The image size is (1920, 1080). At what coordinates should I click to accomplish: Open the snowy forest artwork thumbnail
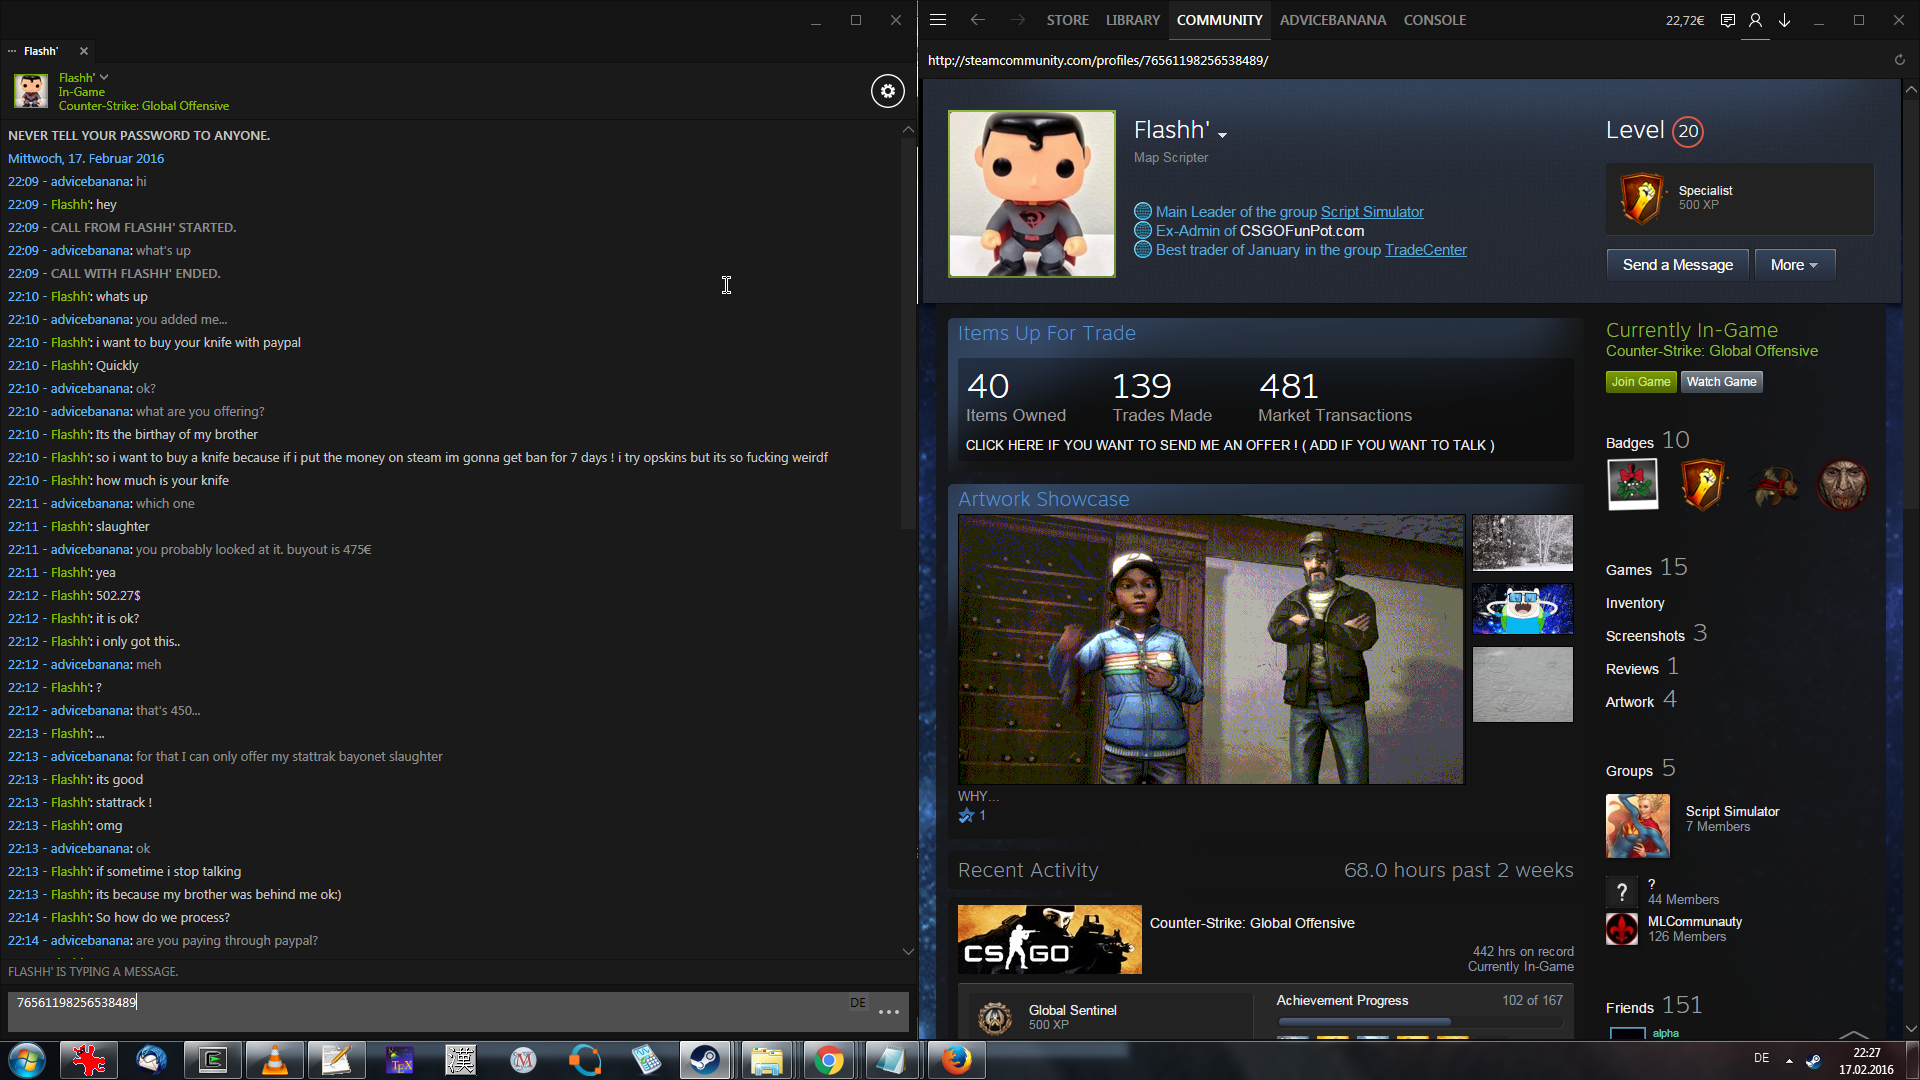[x=1522, y=543]
